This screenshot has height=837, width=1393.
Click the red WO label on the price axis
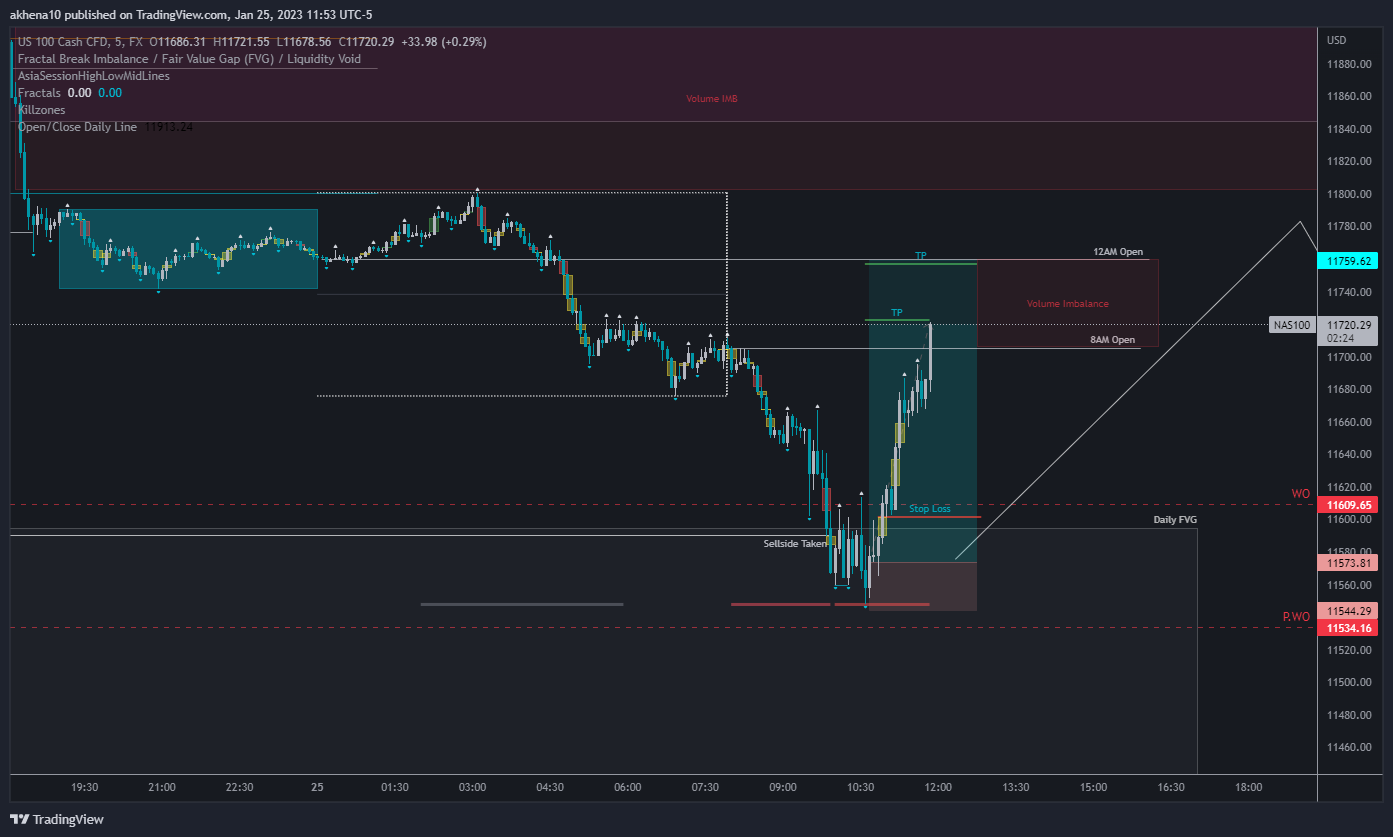coord(1300,494)
